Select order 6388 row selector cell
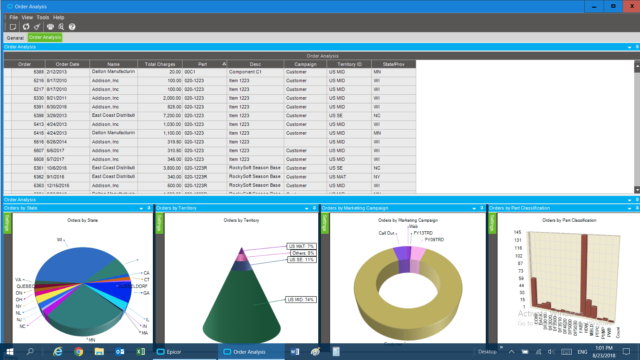This screenshot has width=640, height=360. (x=8, y=72)
